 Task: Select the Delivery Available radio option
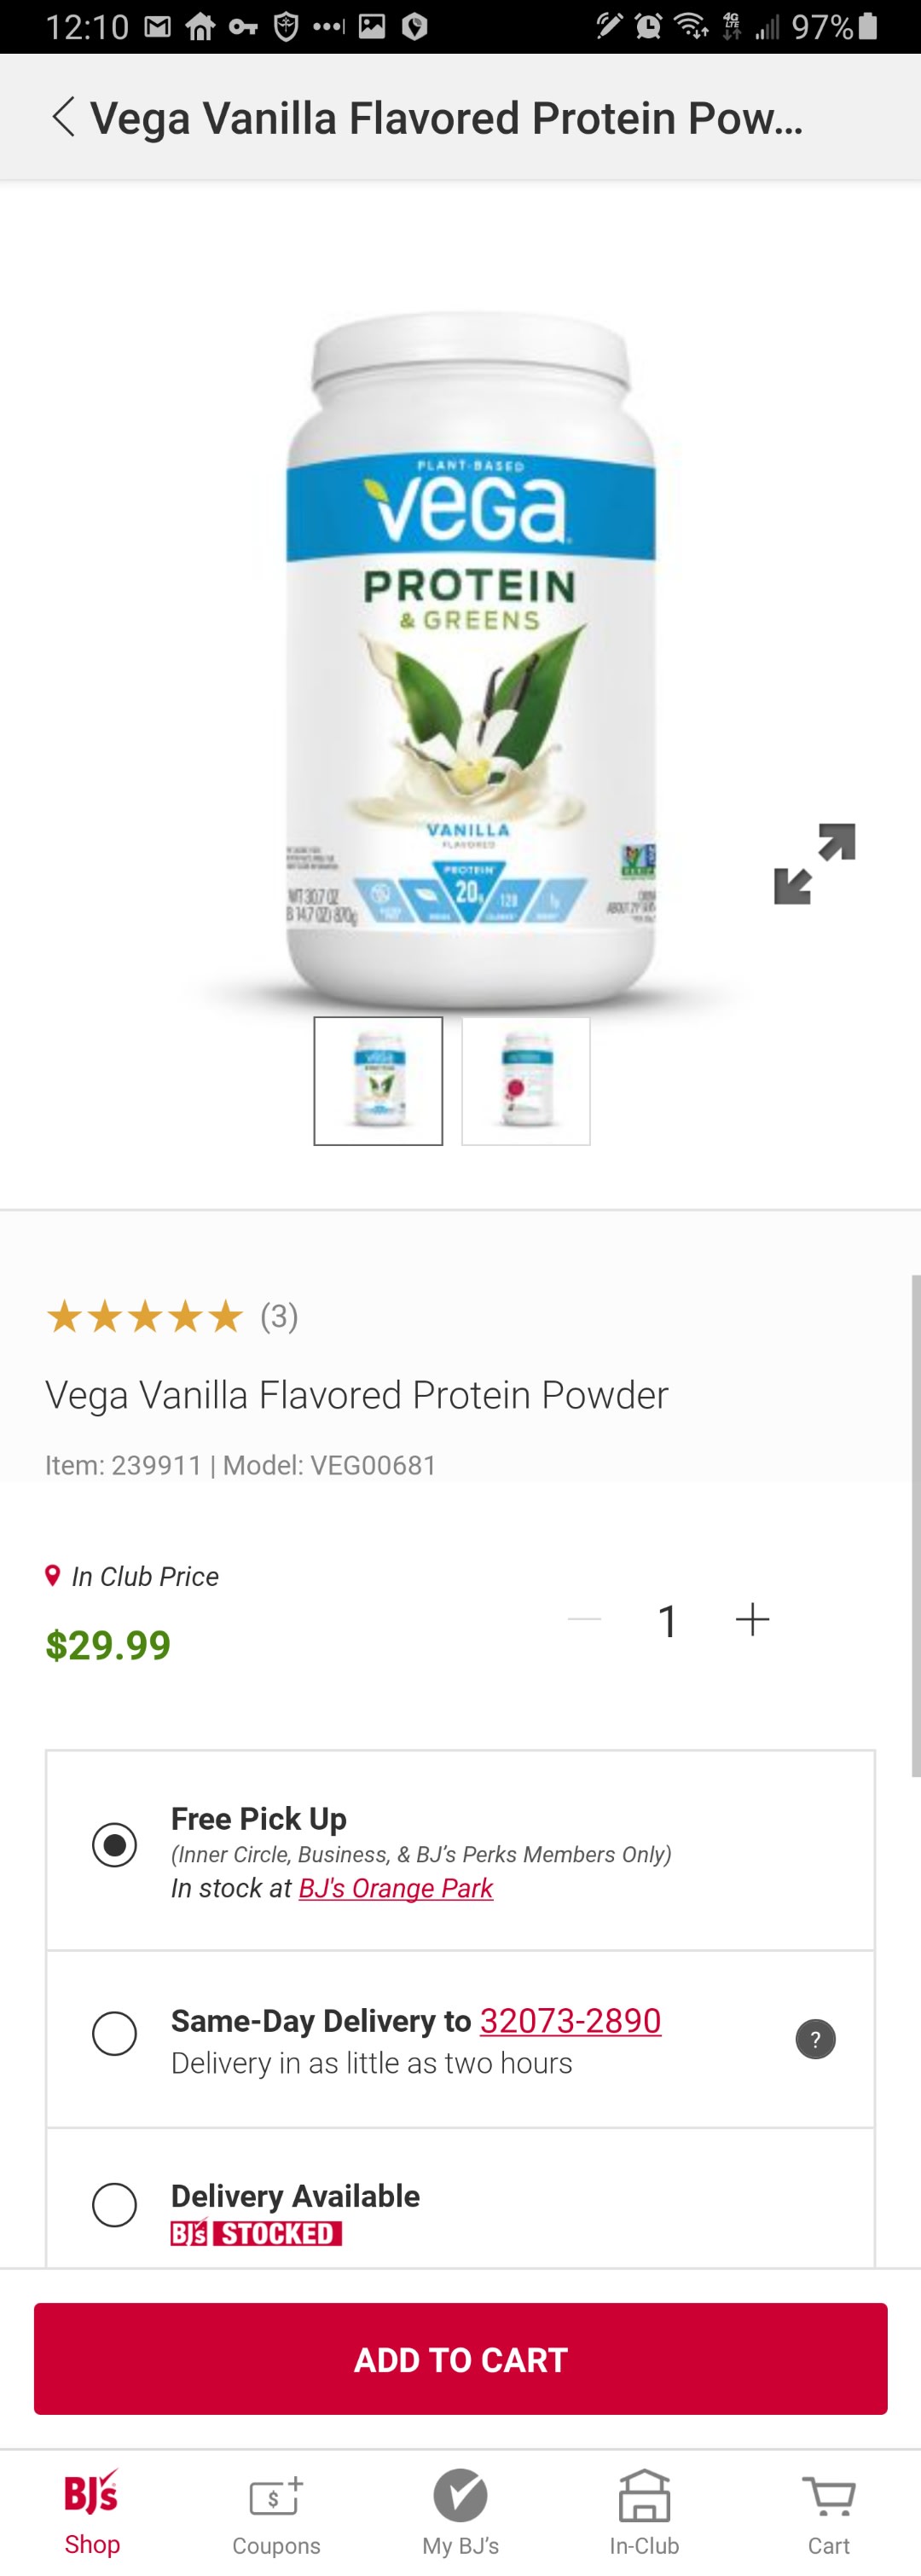[115, 2205]
